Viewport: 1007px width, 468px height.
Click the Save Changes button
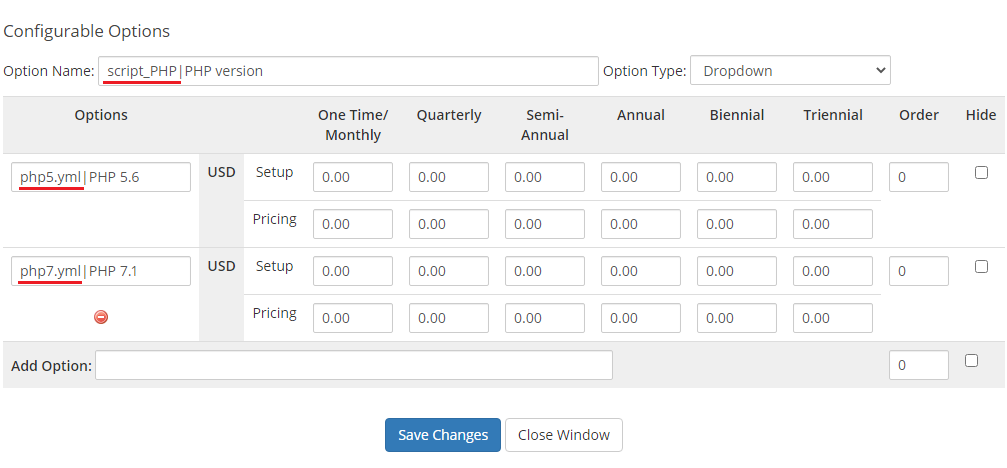click(x=443, y=435)
